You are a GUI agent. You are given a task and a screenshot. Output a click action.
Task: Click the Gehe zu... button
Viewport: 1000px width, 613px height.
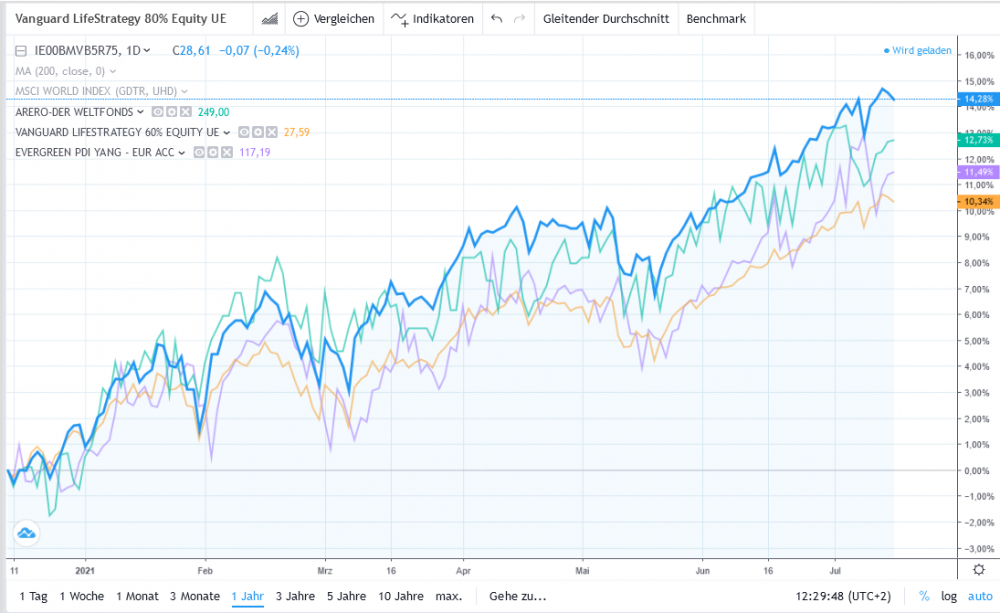click(x=518, y=596)
